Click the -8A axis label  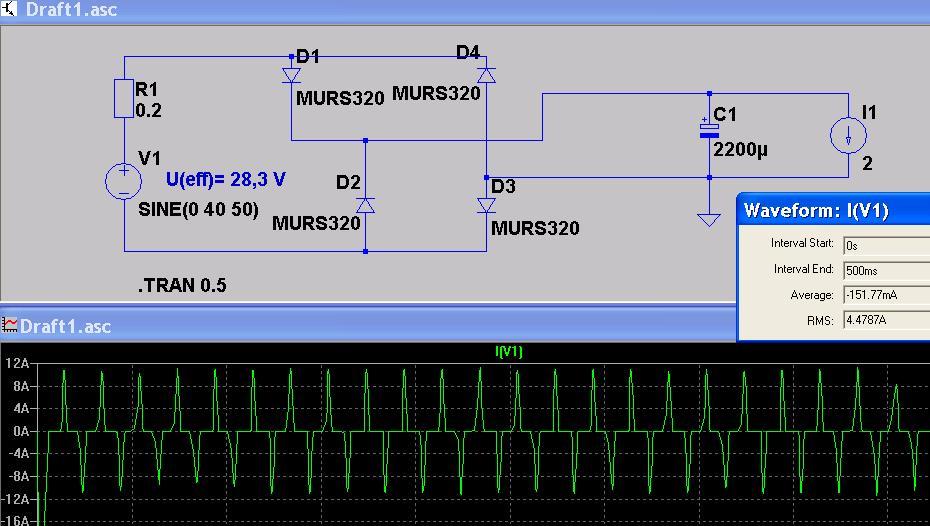point(17,477)
